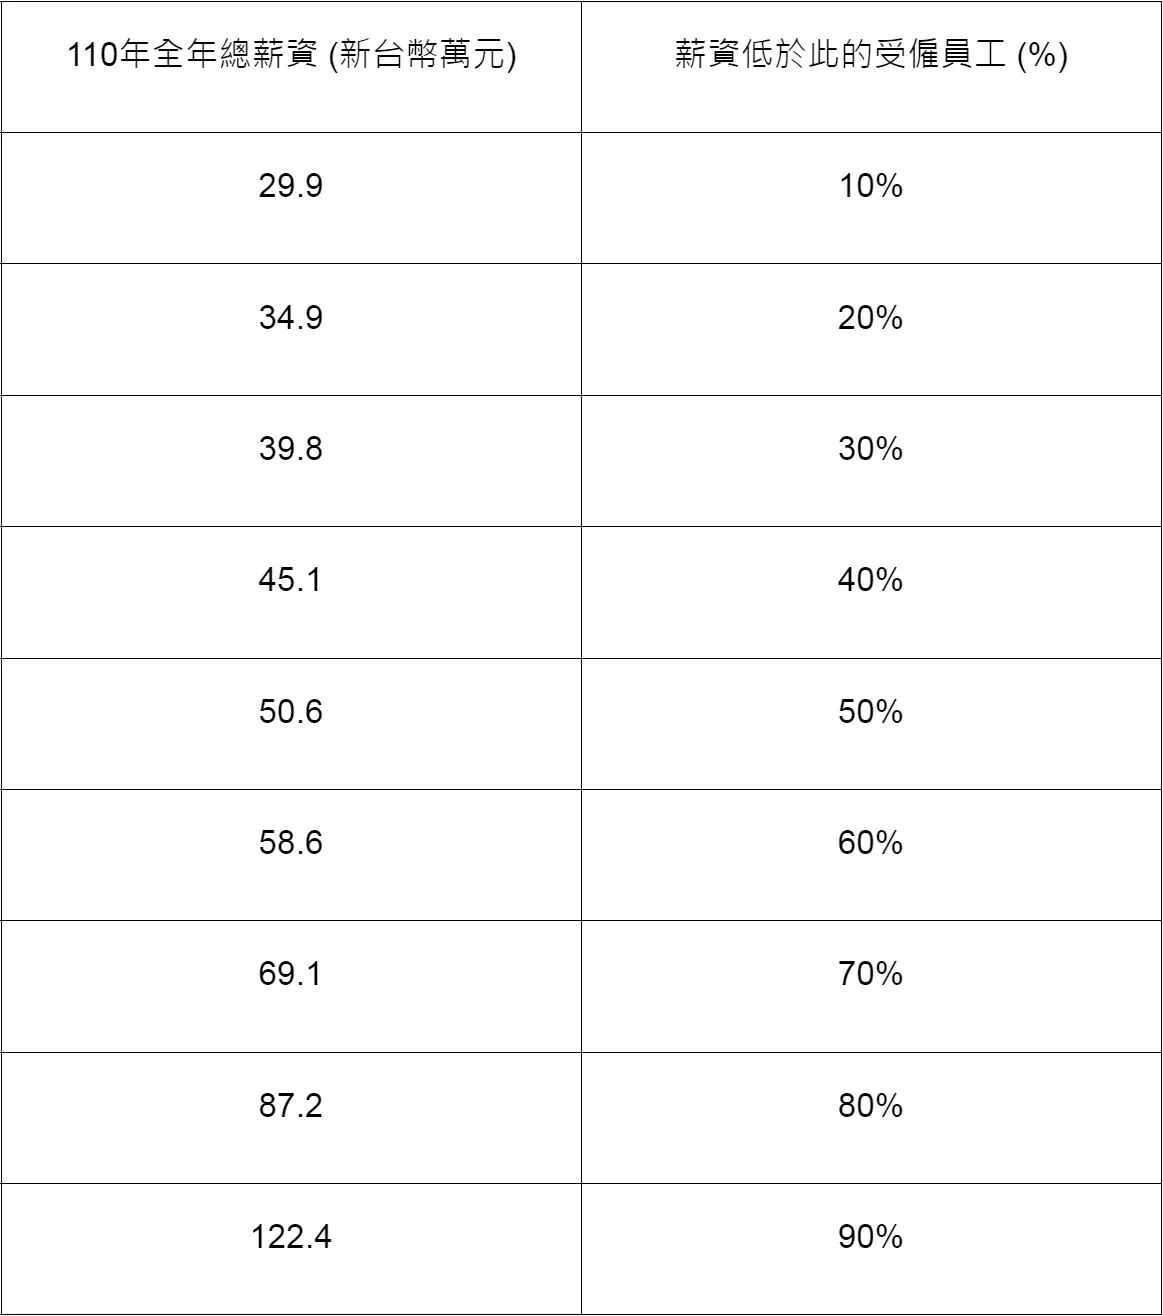Select the 10% cell
1163x1316 pixels.
coord(871,198)
